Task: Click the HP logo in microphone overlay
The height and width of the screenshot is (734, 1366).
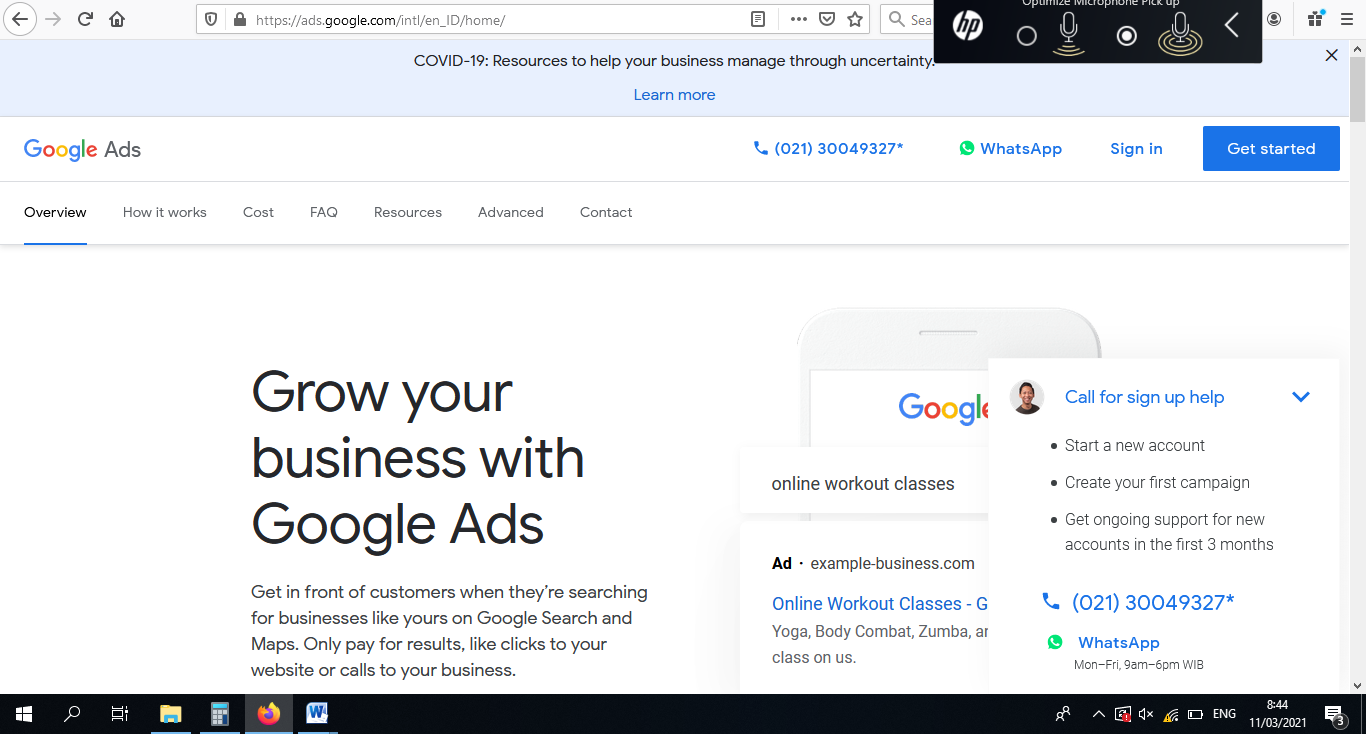Action: point(967,27)
